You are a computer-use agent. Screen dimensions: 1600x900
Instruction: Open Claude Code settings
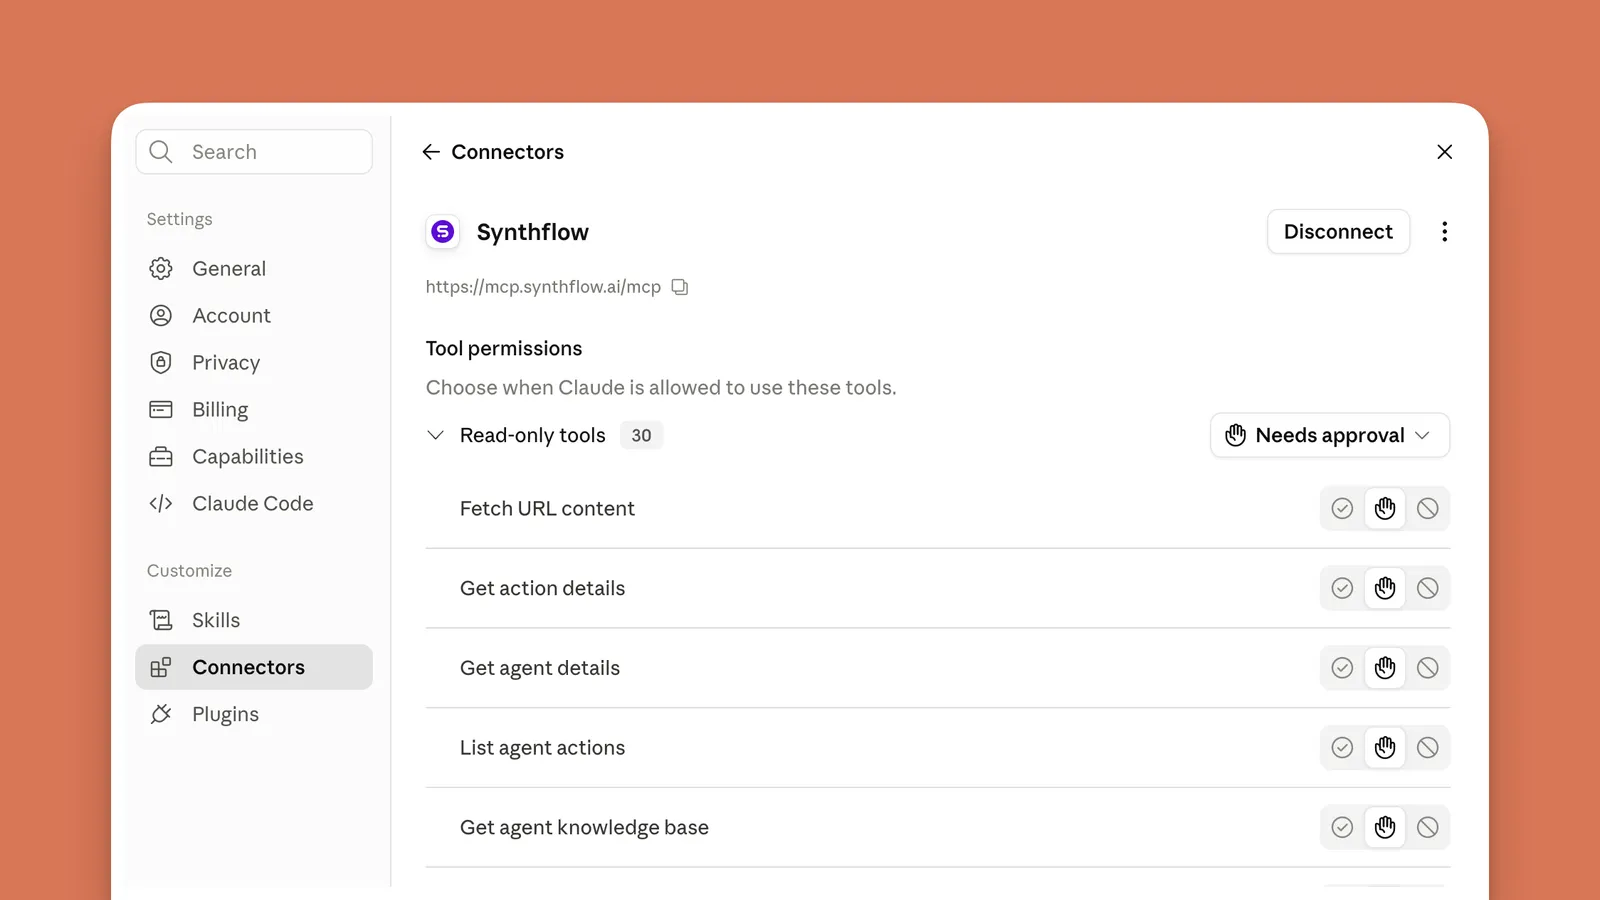click(254, 504)
